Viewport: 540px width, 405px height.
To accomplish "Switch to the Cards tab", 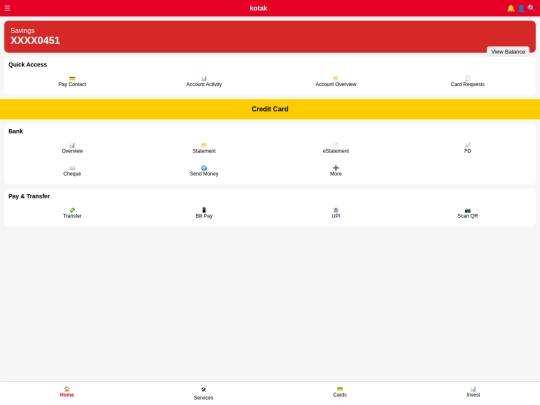I will click(x=340, y=392).
